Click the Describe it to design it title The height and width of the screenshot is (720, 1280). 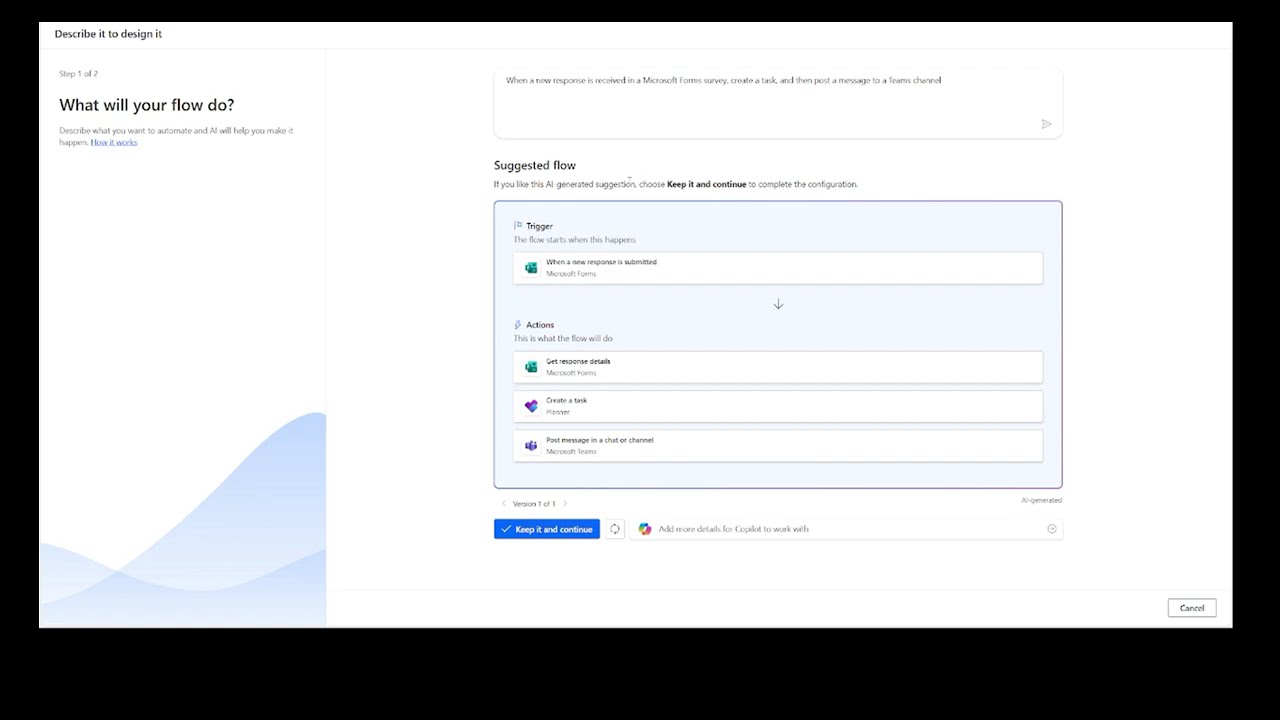[108, 34]
